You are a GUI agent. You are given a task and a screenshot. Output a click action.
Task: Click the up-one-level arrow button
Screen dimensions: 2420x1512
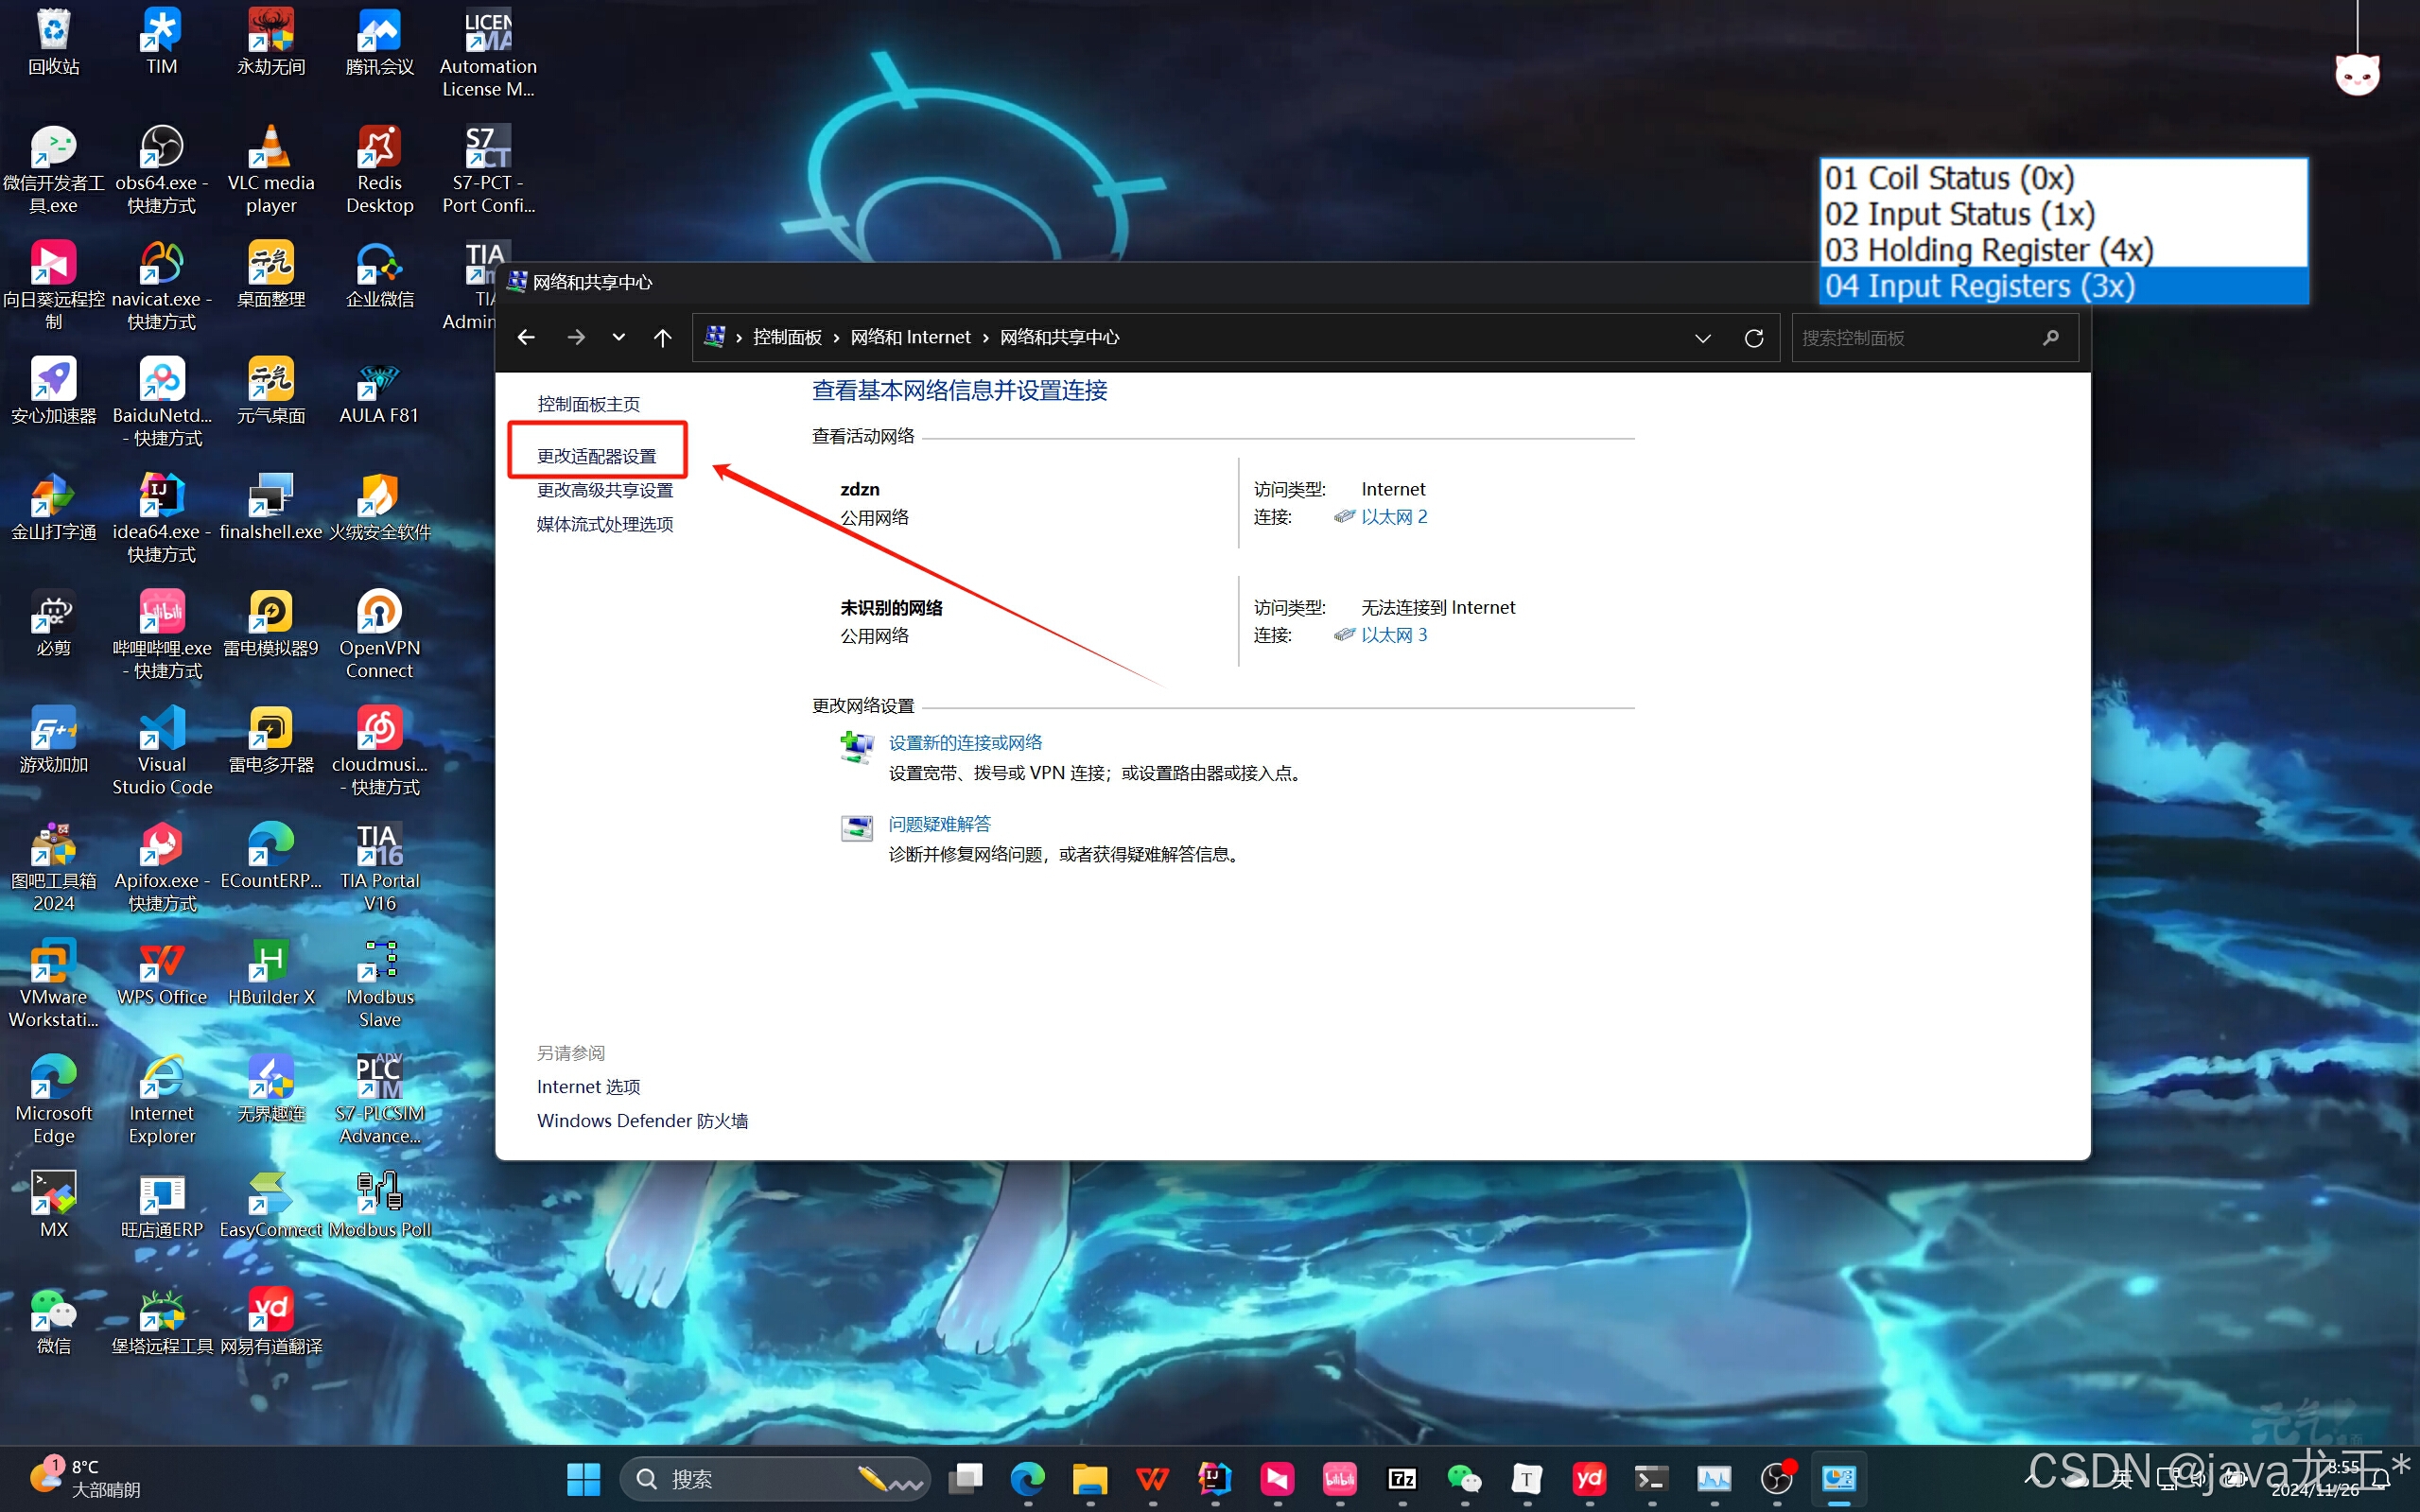662,338
